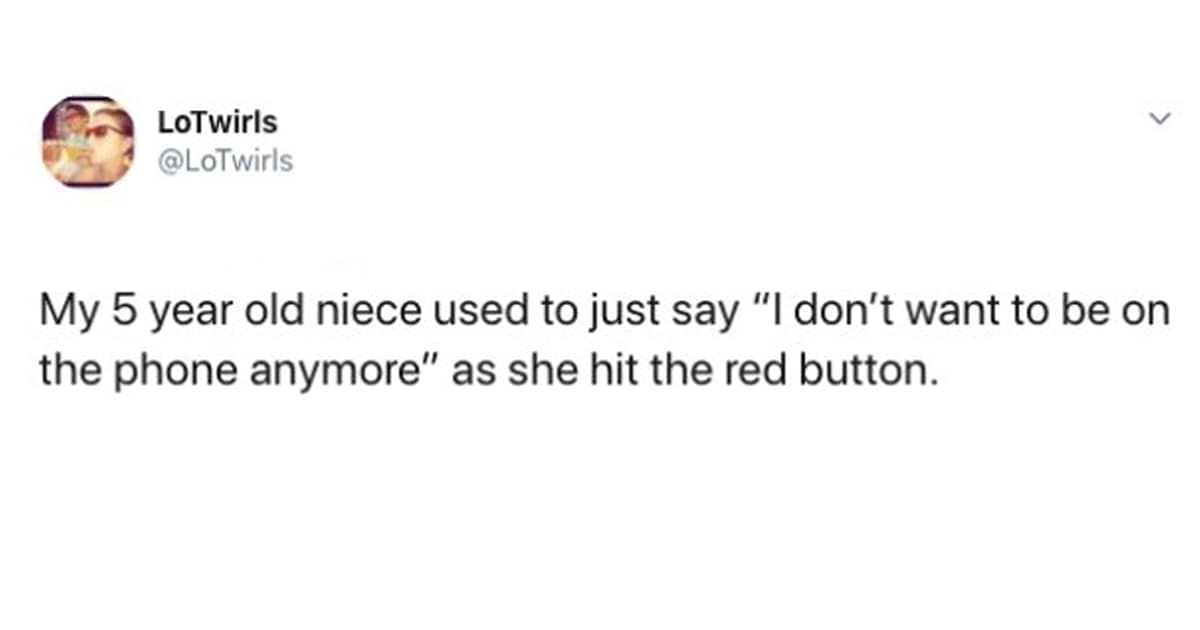Open the LoTwirls display name link
Screen dimensions: 1200x630
(217, 123)
